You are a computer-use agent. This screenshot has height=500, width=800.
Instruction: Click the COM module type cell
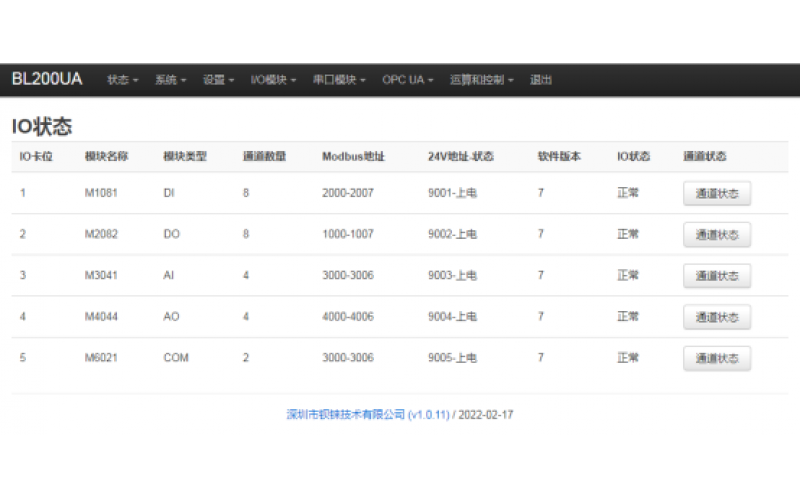coord(176,358)
